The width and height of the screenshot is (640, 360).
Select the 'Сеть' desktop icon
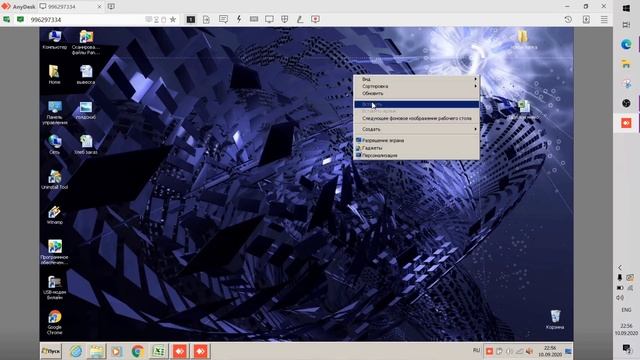point(54,144)
